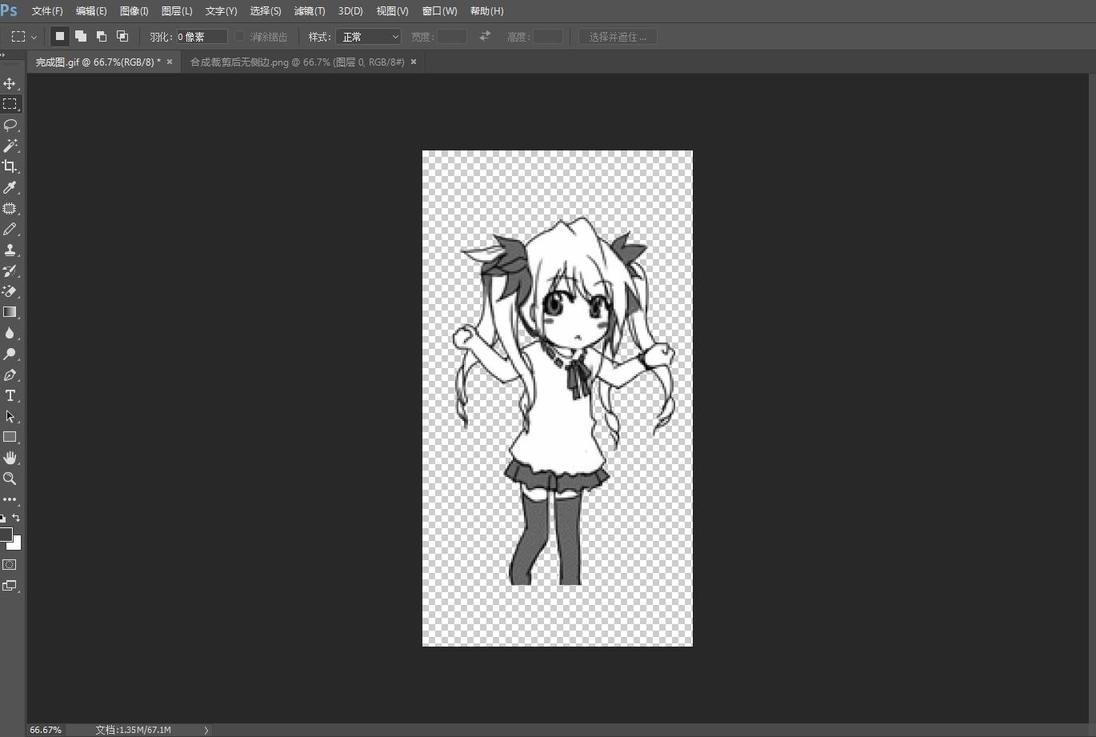Viewport: 1096px width, 737px height.
Task: Select the Move tool
Action: pyautogui.click(x=10, y=83)
